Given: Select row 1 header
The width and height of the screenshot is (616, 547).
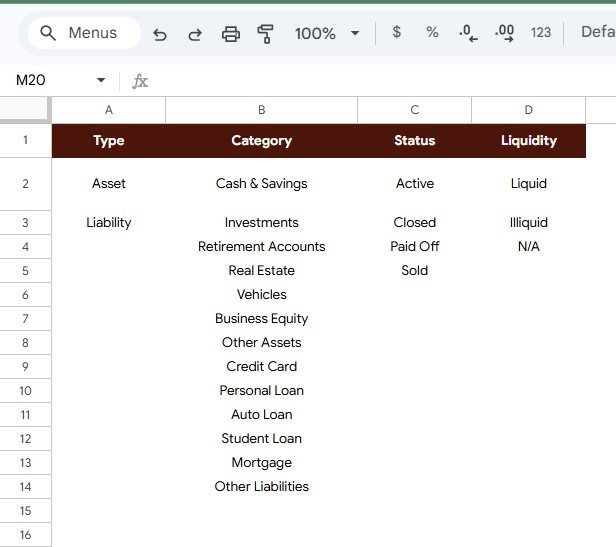Looking at the screenshot, I should click(25, 140).
